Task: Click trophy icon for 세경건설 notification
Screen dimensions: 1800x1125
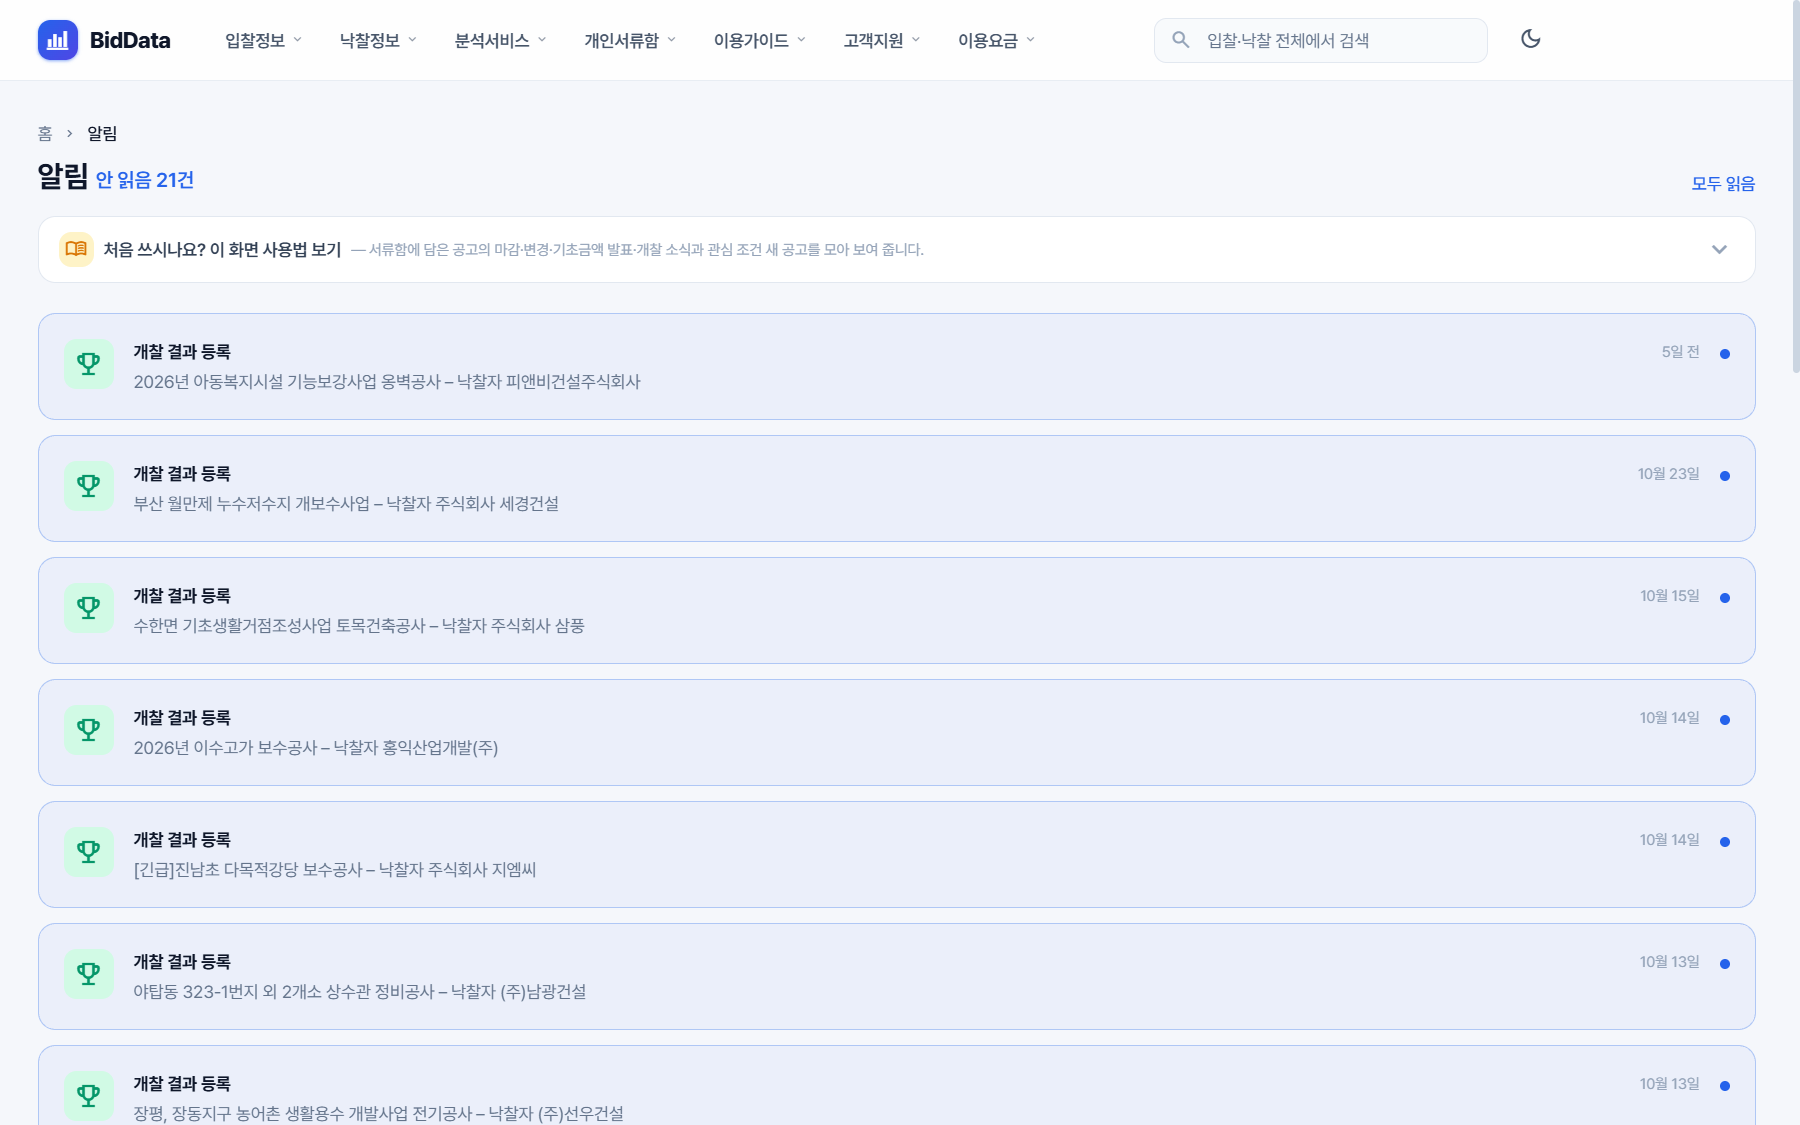Action: point(89,486)
